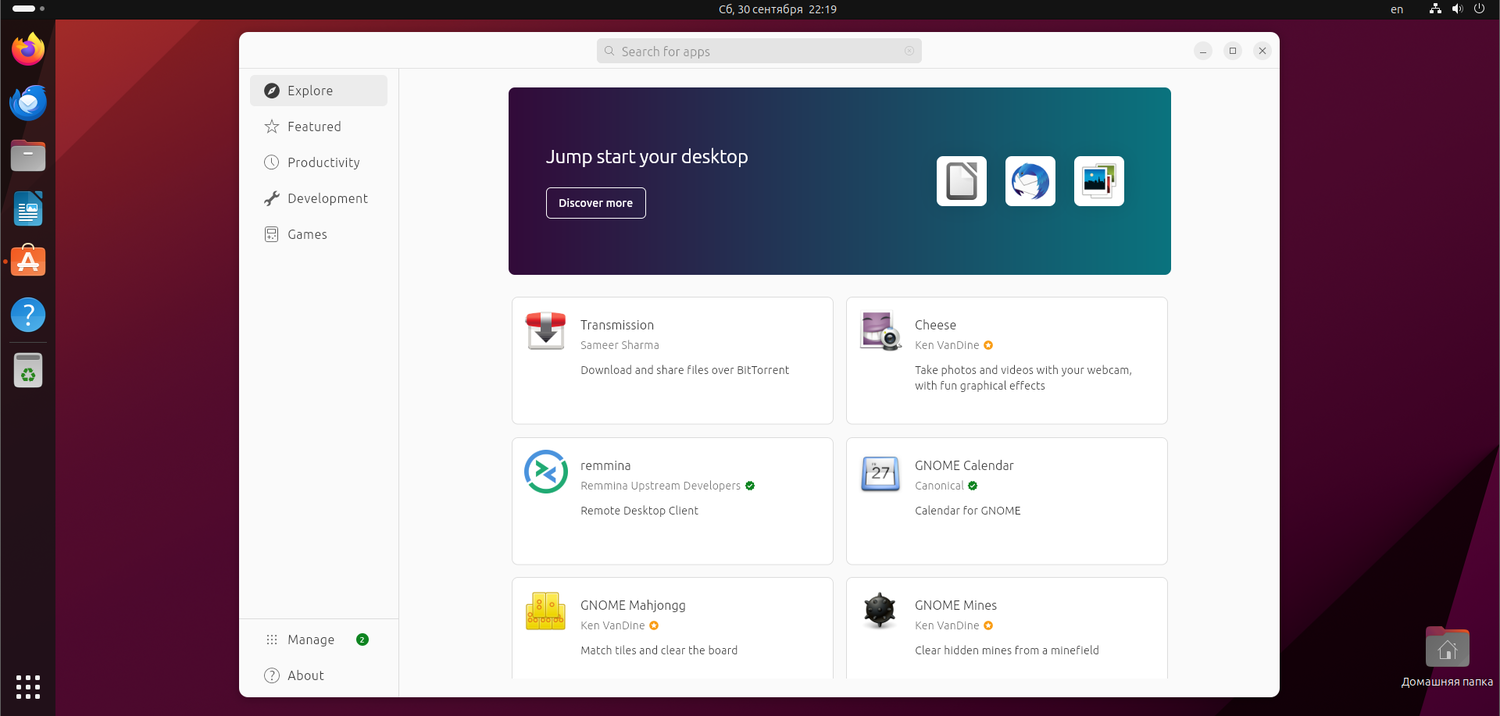Click 'Download and share files over BitTorrent' text
This screenshot has width=1500, height=716.
click(x=684, y=370)
